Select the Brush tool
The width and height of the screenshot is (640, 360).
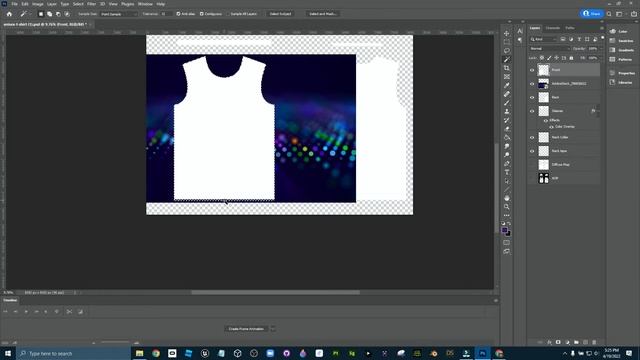click(507, 103)
